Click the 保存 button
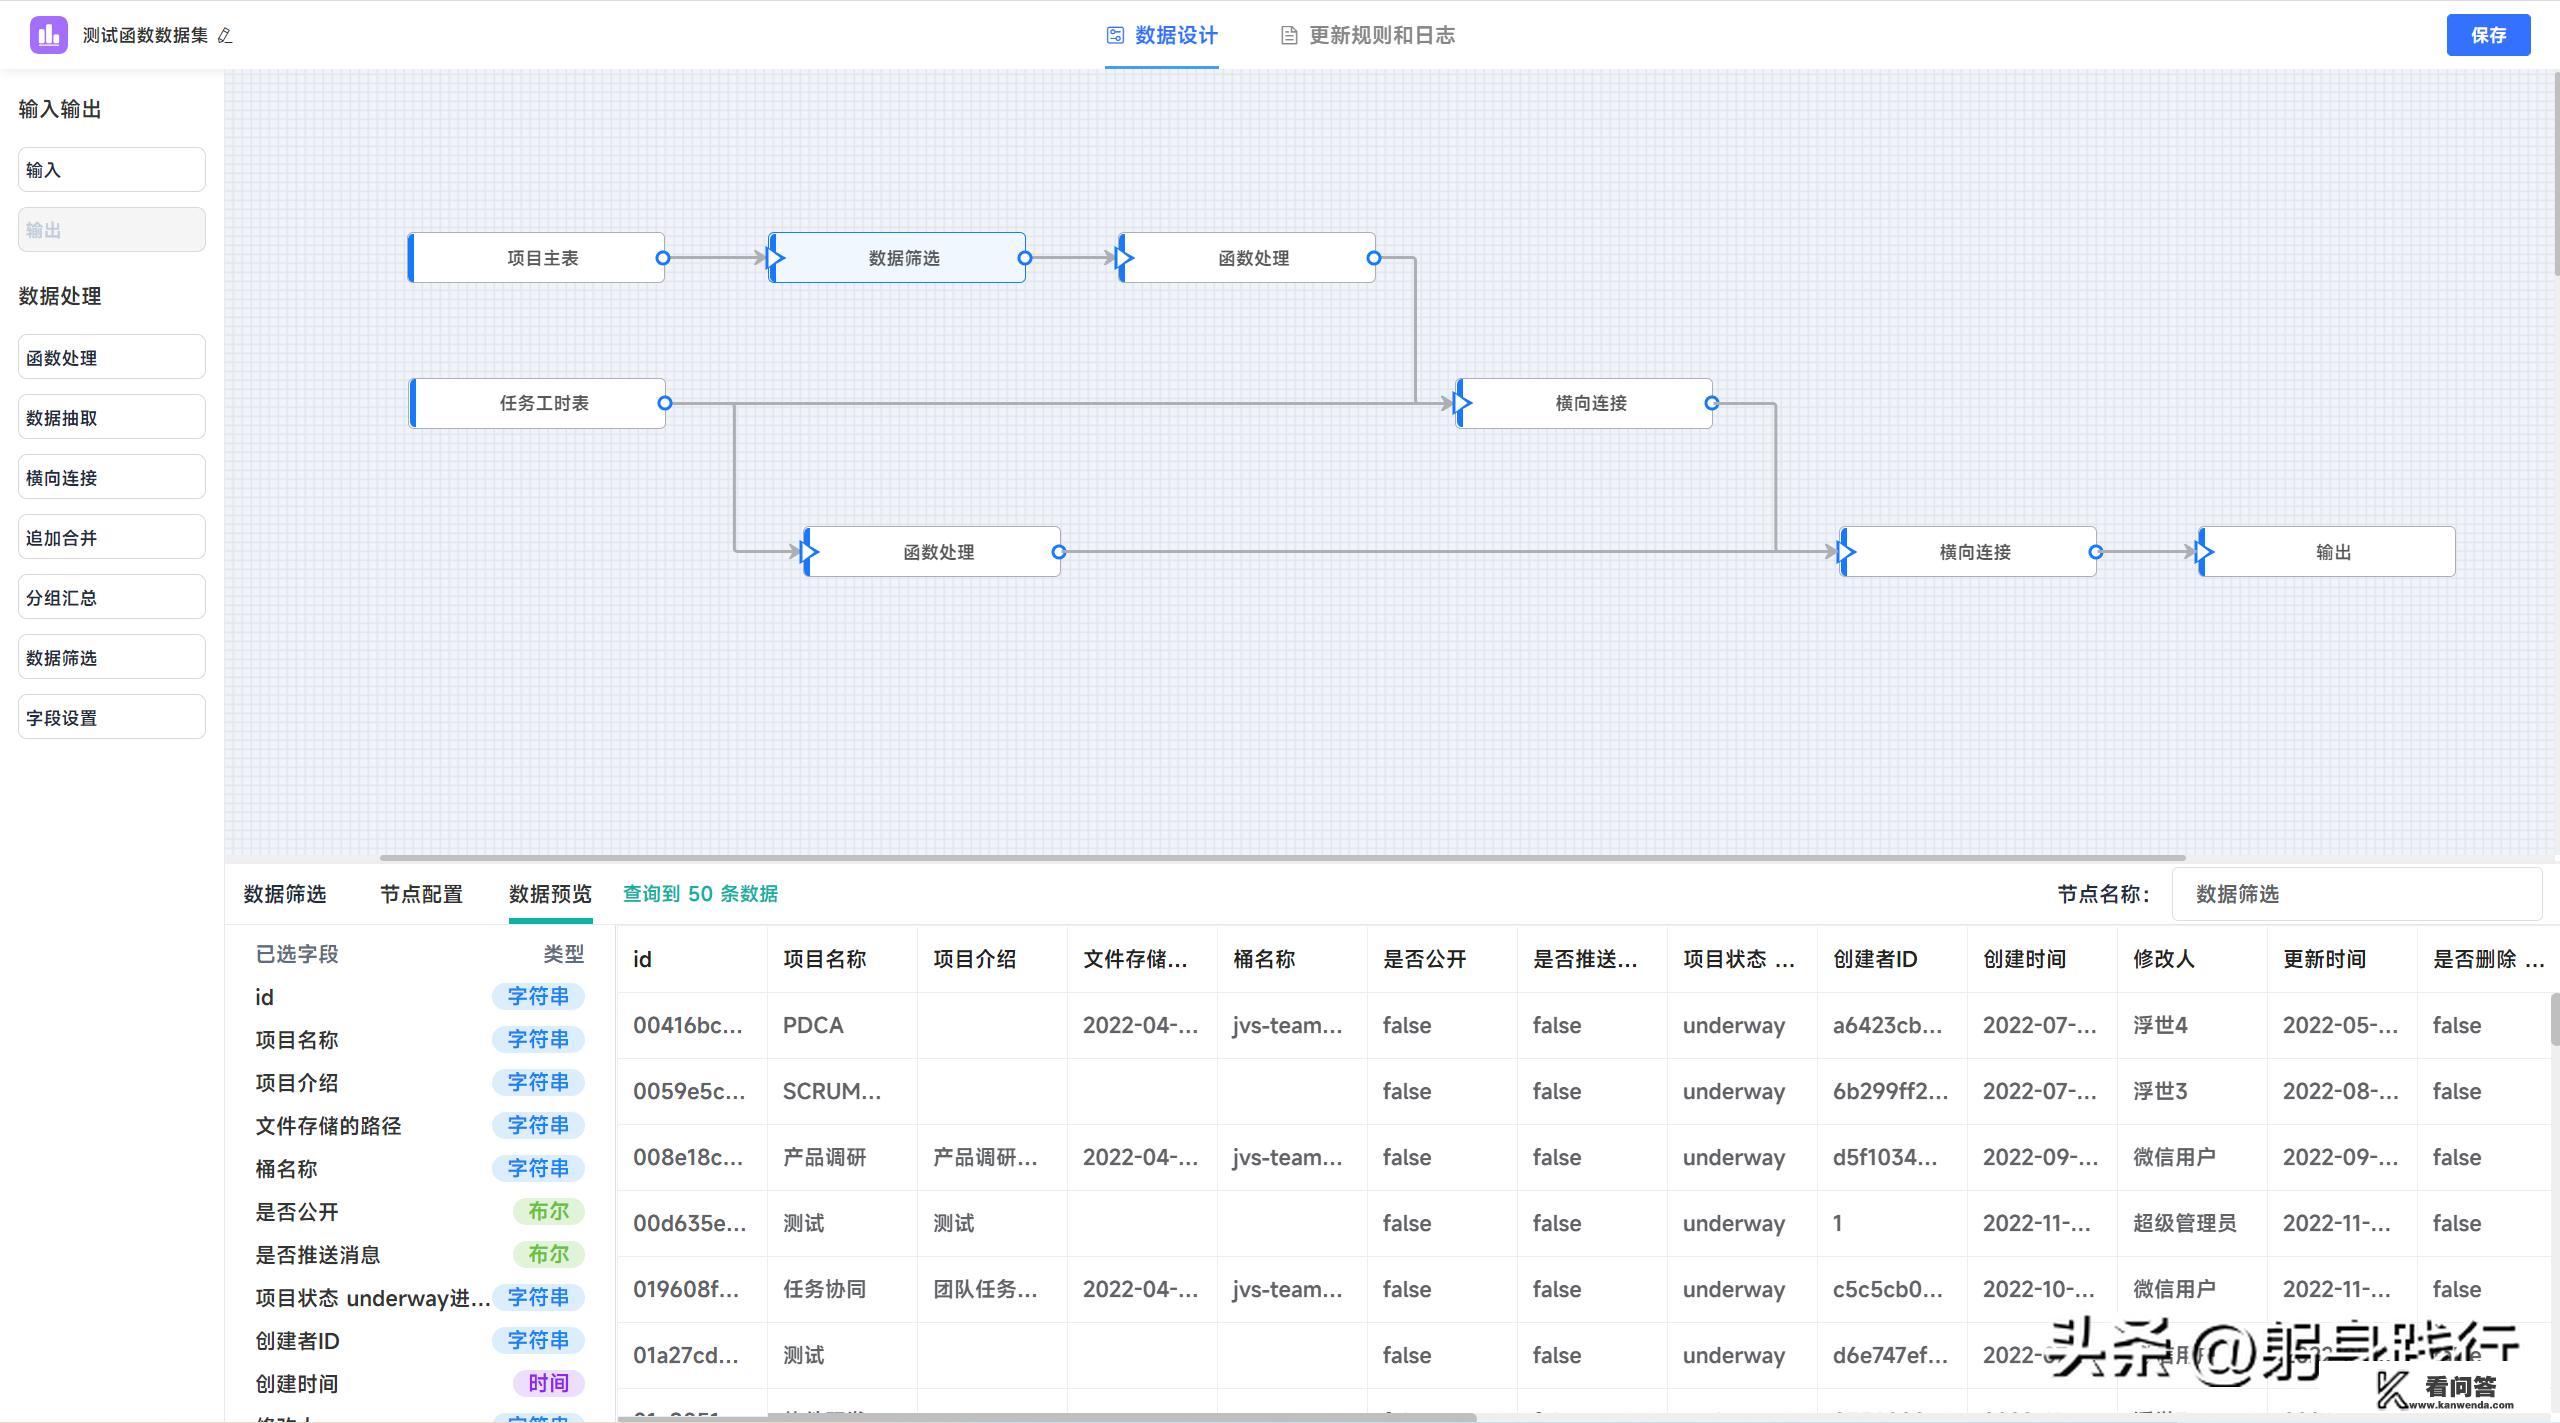2560x1423 pixels. tap(2488, 35)
